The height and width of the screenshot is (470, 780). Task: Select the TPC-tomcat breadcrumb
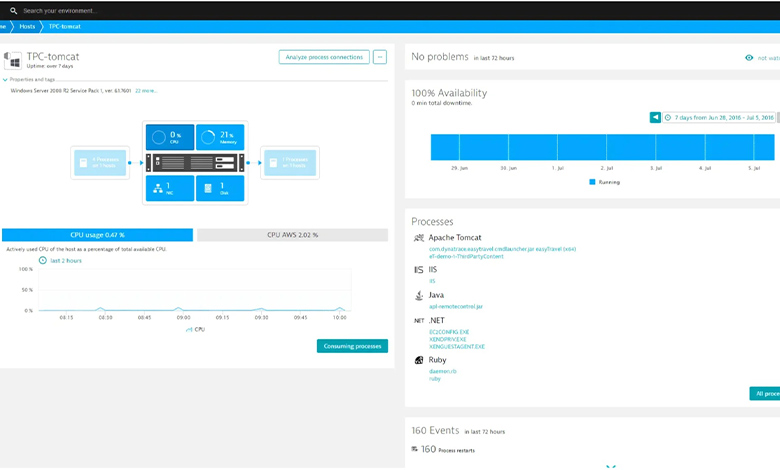(65, 26)
